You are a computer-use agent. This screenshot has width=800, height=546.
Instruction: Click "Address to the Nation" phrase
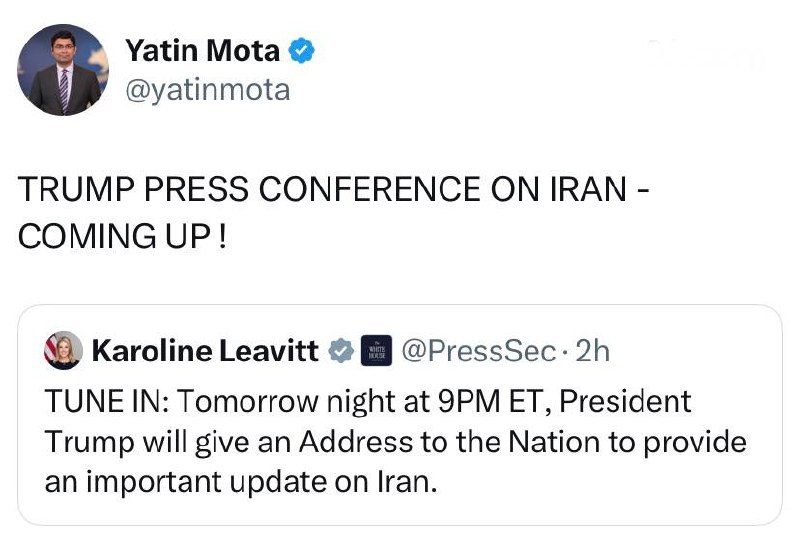point(405,442)
